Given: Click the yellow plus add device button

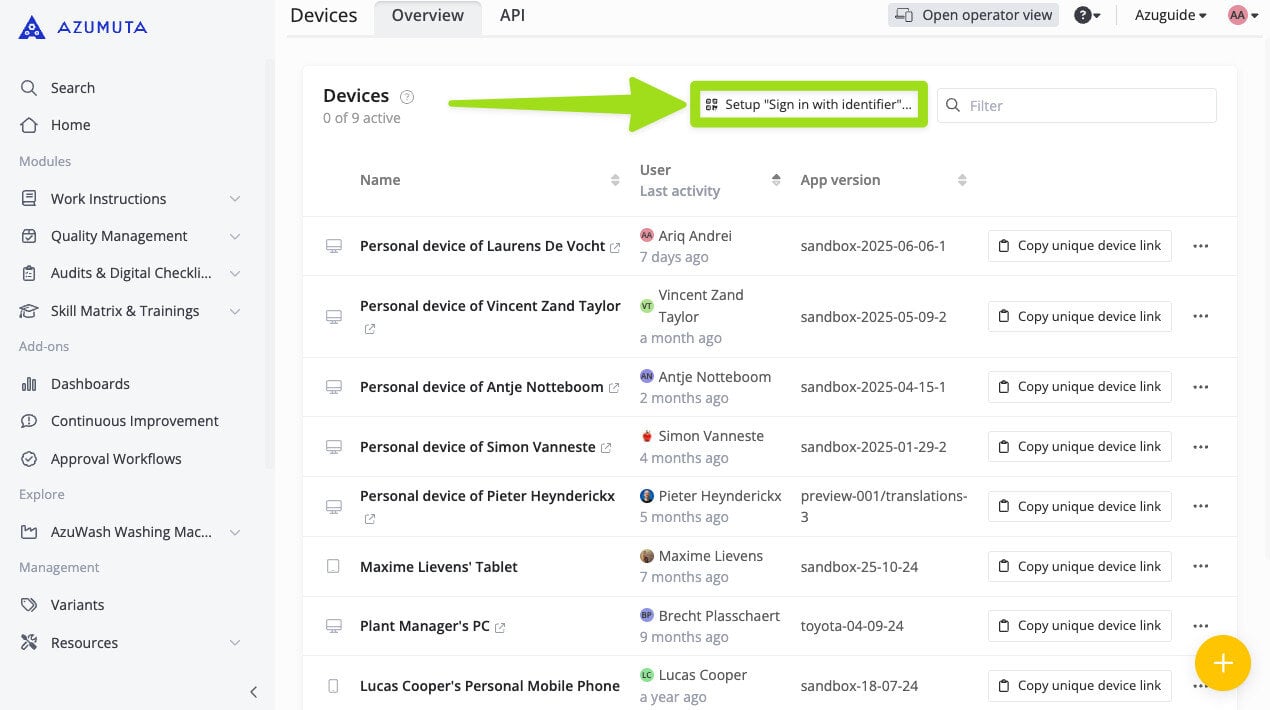Looking at the screenshot, I should [1222, 663].
